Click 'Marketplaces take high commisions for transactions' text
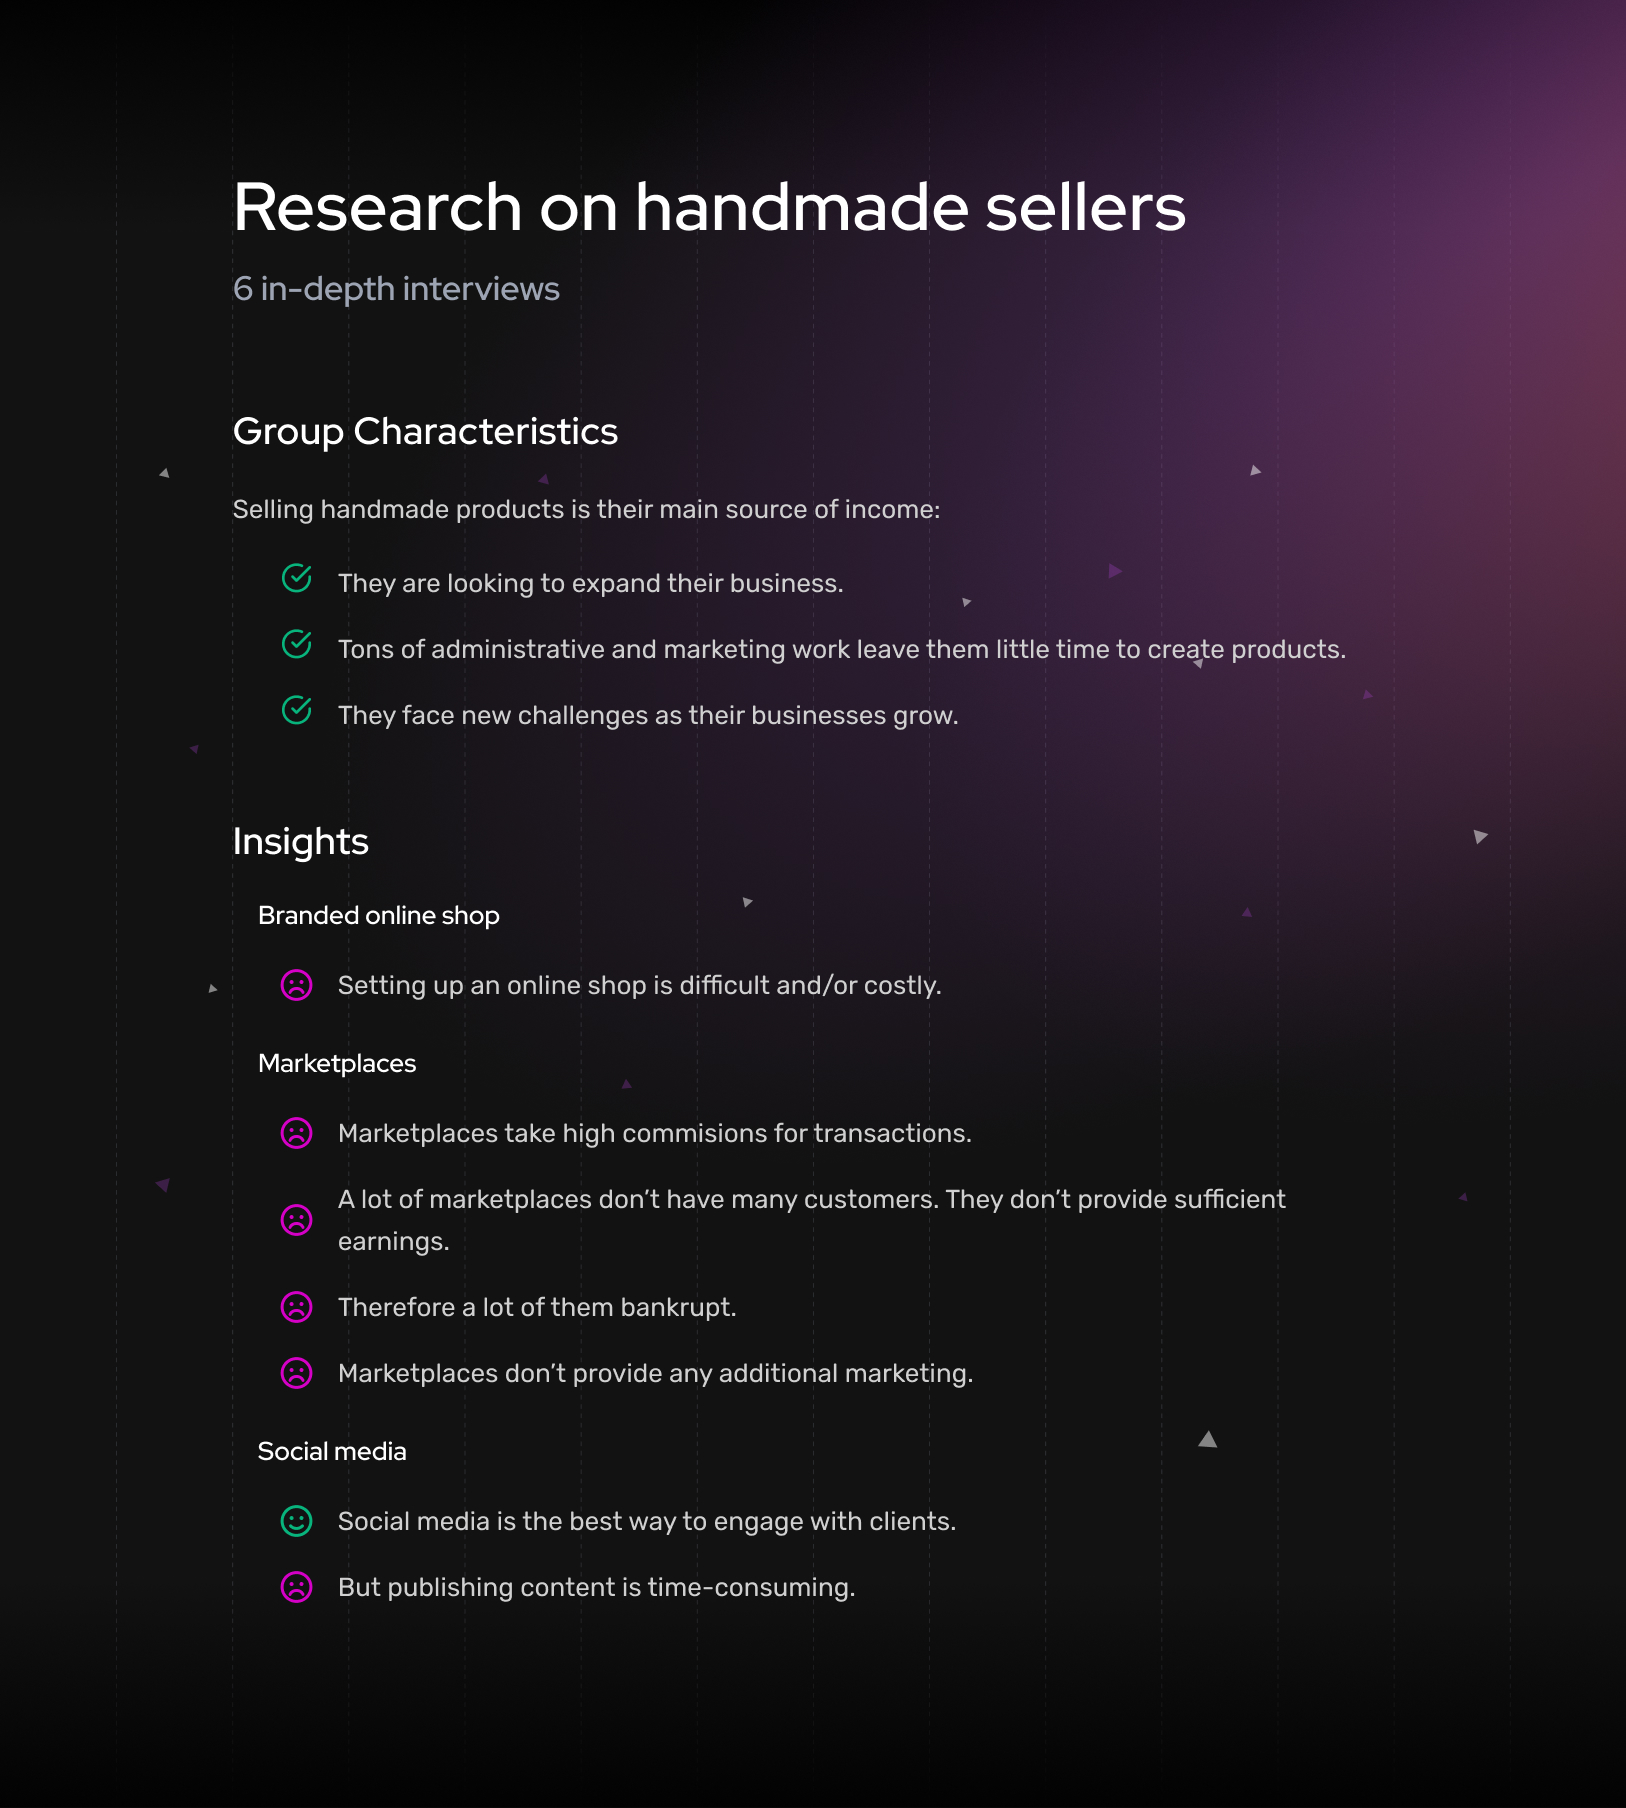The width and height of the screenshot is (1626, 1808). (655, 1134)
